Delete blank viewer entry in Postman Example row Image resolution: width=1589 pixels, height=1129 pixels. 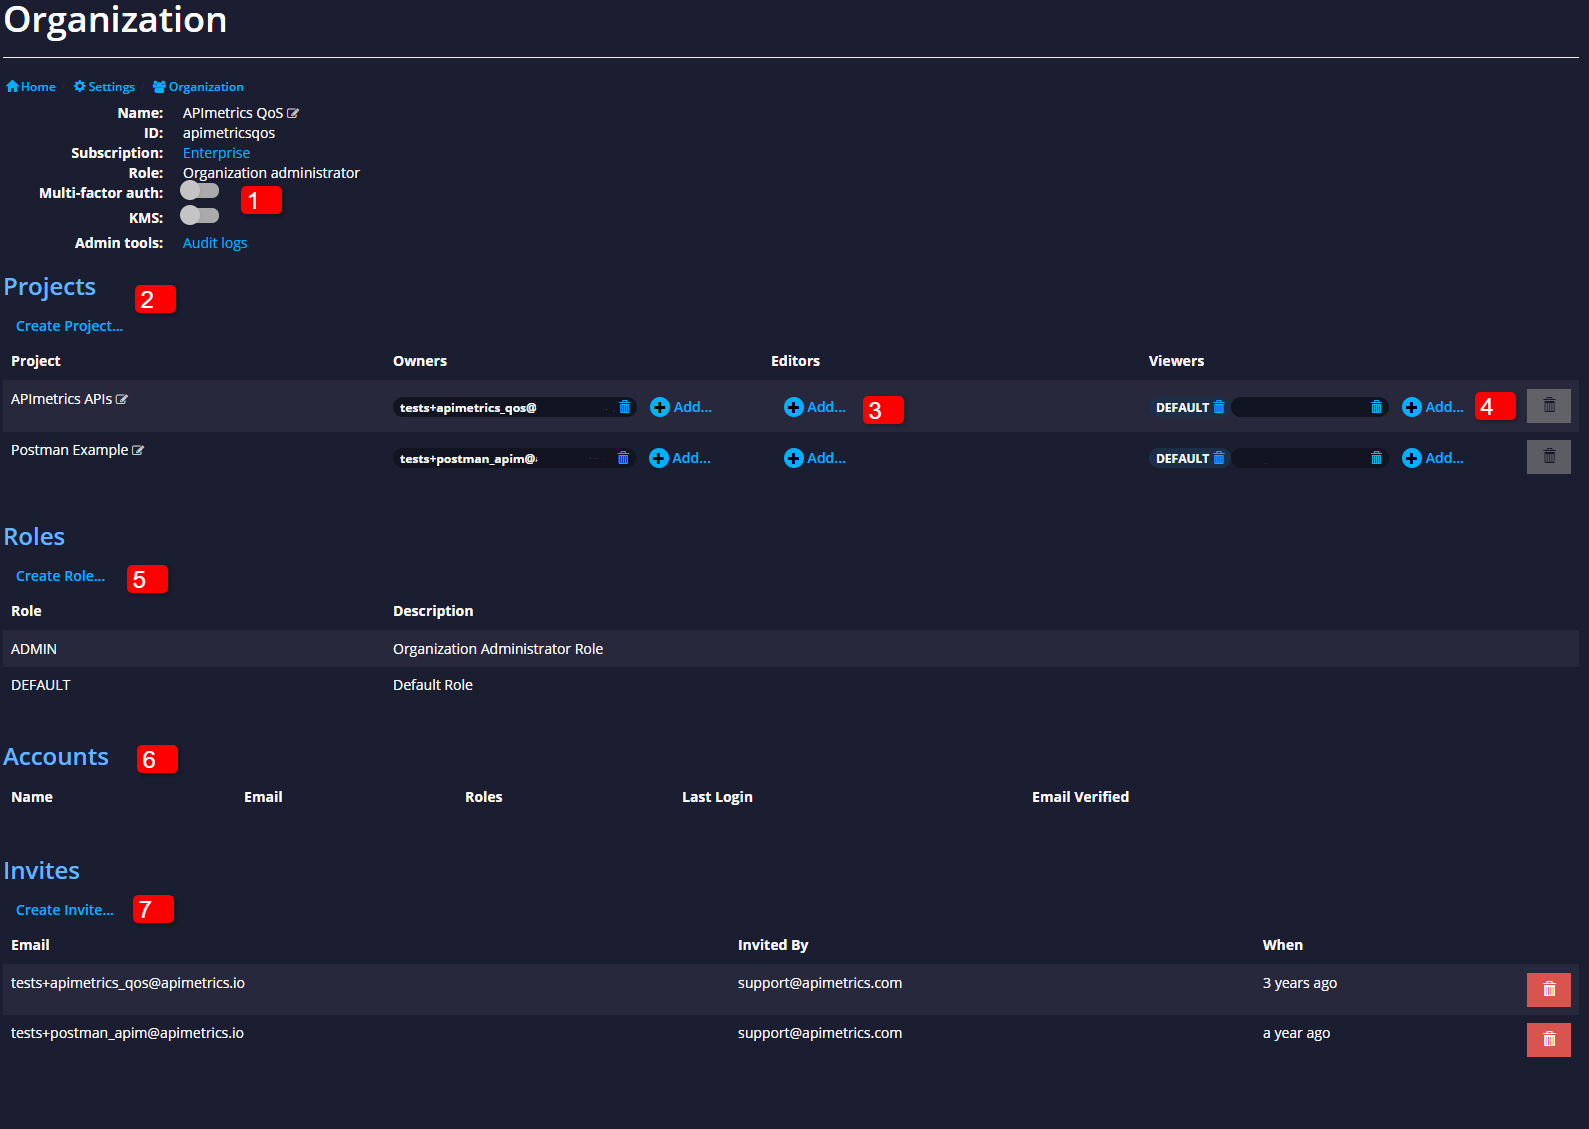[x=1376, y=458]
